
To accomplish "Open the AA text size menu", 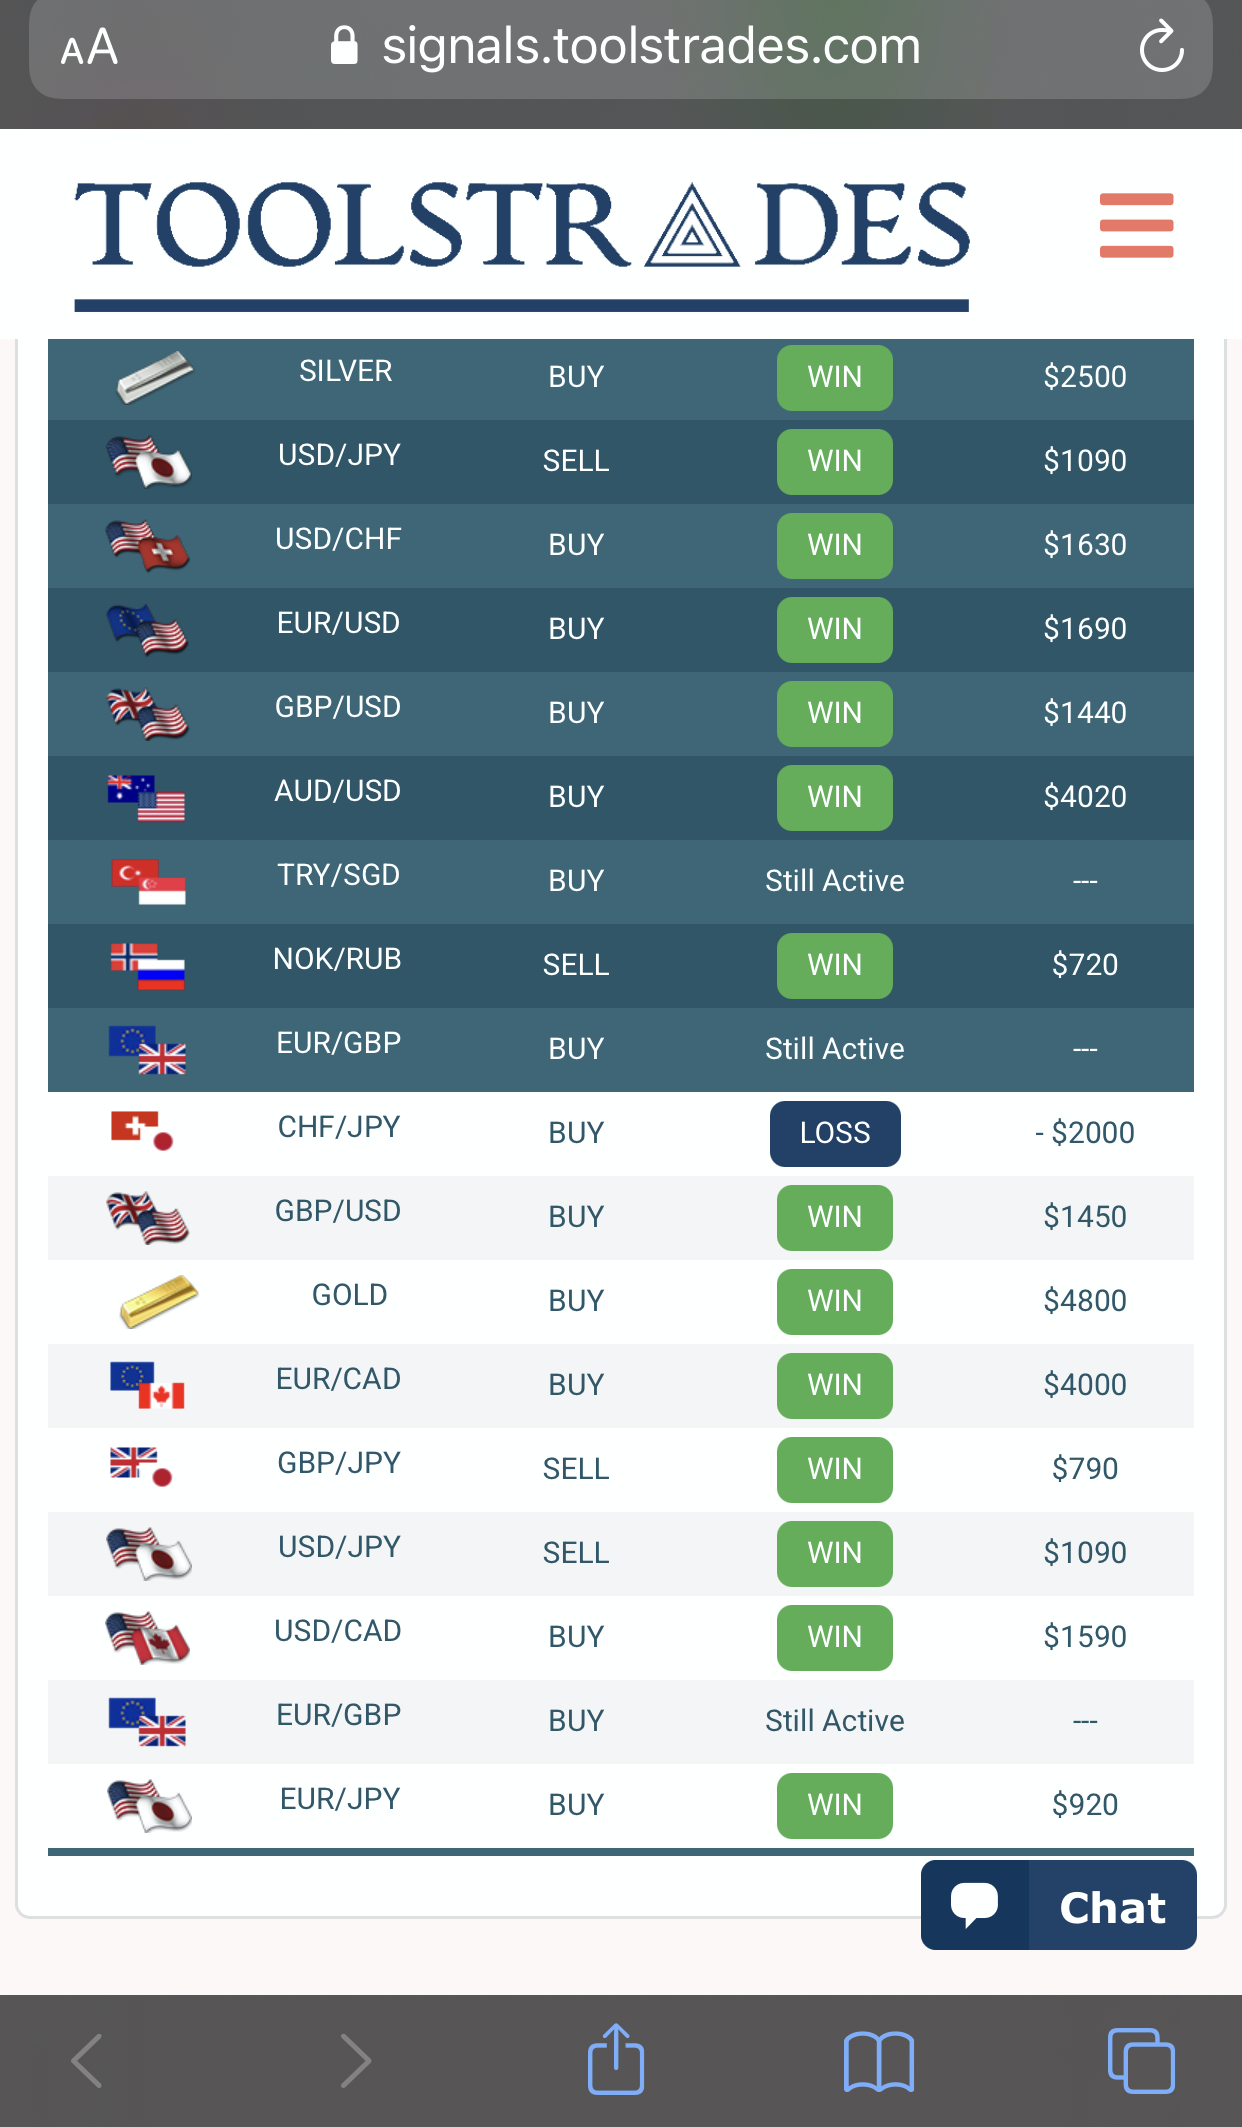I will pyautogui.click(x=90, y=46).
